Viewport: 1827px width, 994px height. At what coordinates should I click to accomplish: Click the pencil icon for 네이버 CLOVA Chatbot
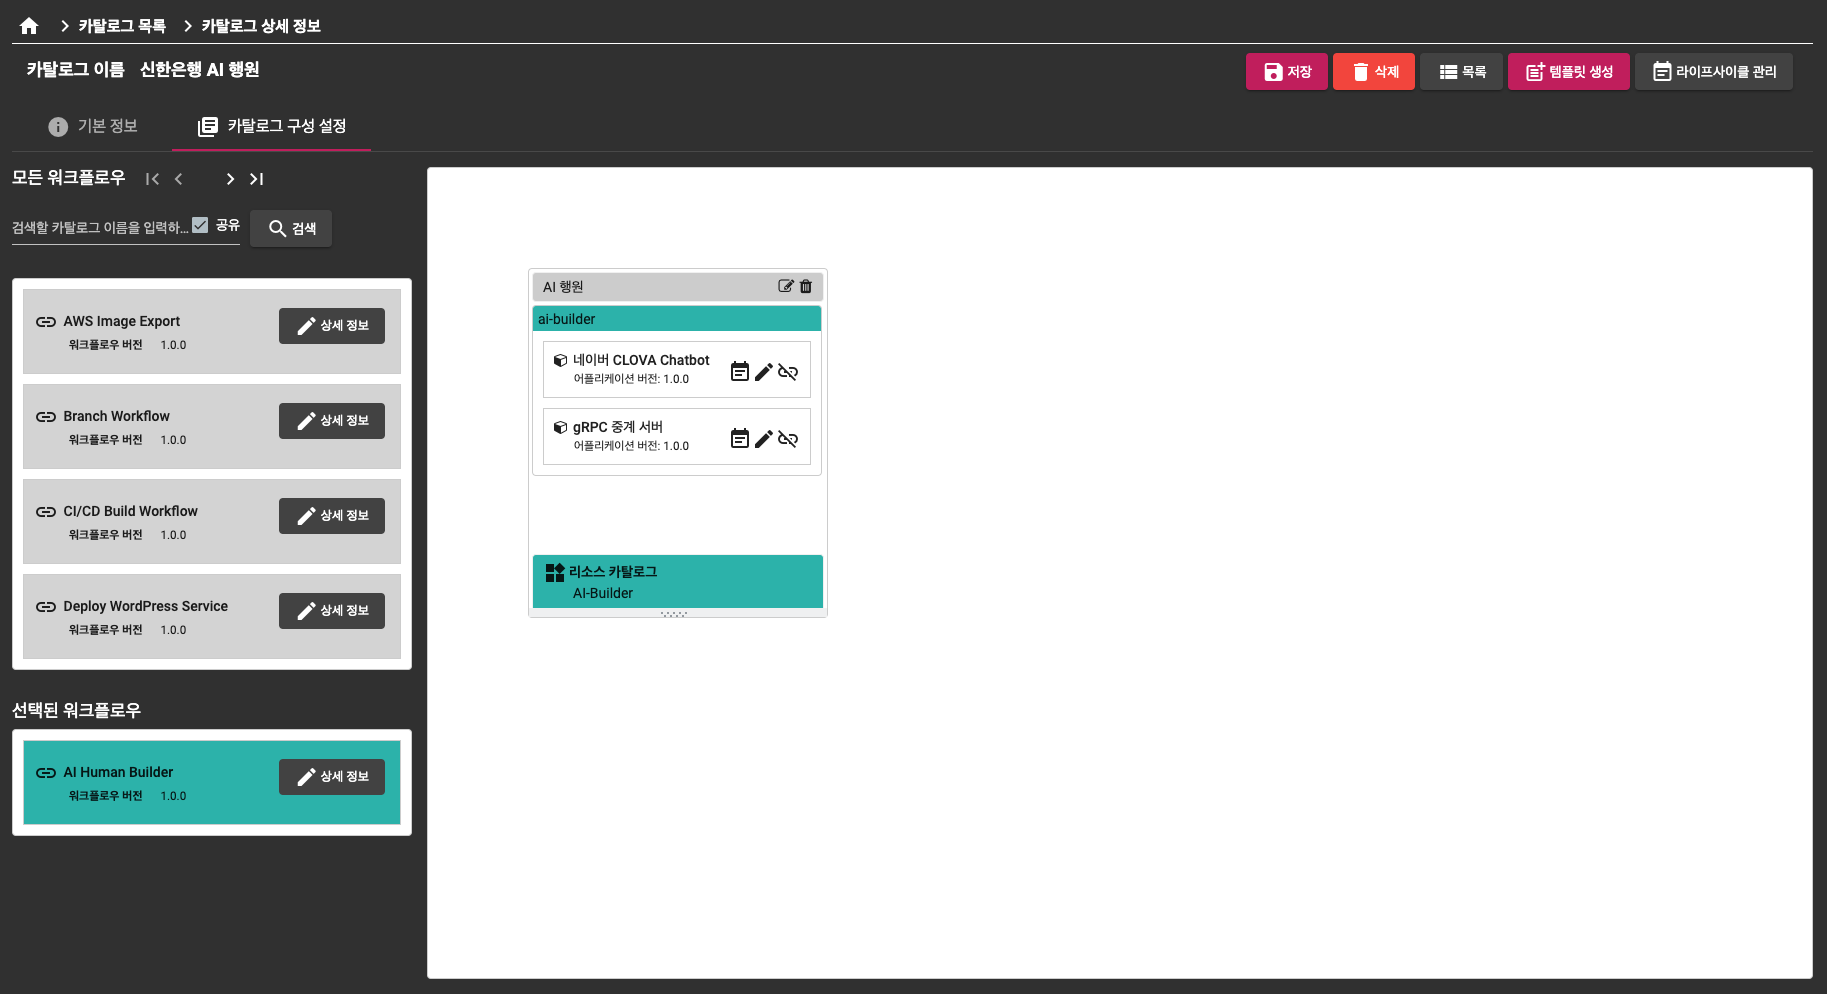764,372
